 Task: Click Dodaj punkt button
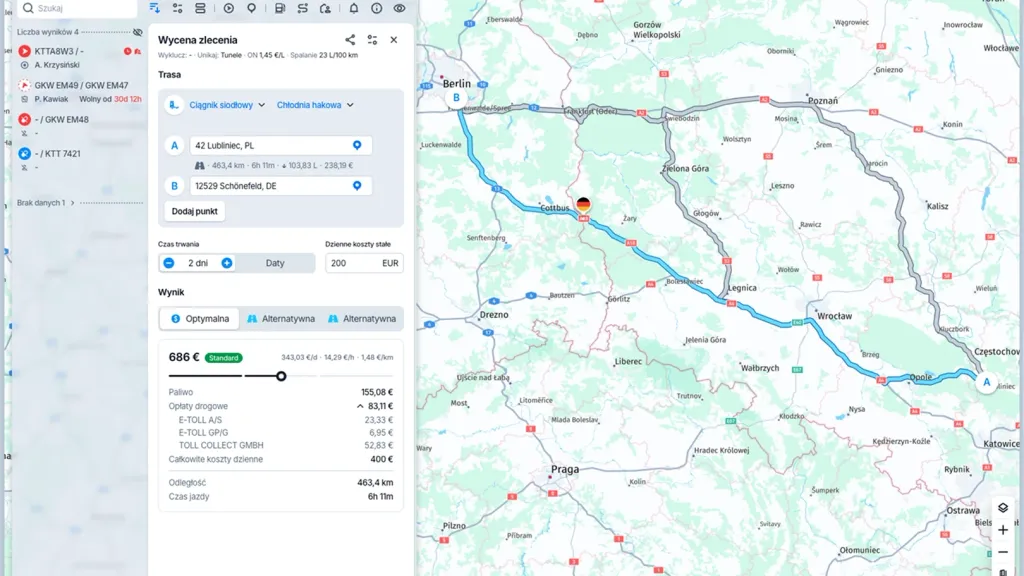tap(195, 211)
